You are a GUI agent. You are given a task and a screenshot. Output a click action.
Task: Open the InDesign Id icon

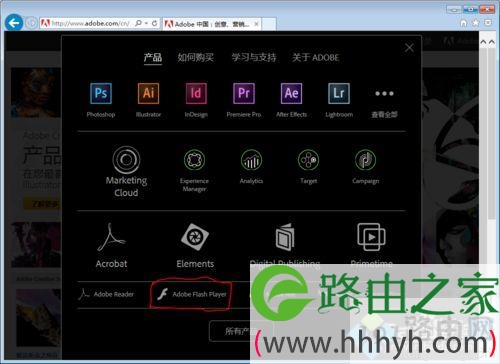tap(196, 93)
